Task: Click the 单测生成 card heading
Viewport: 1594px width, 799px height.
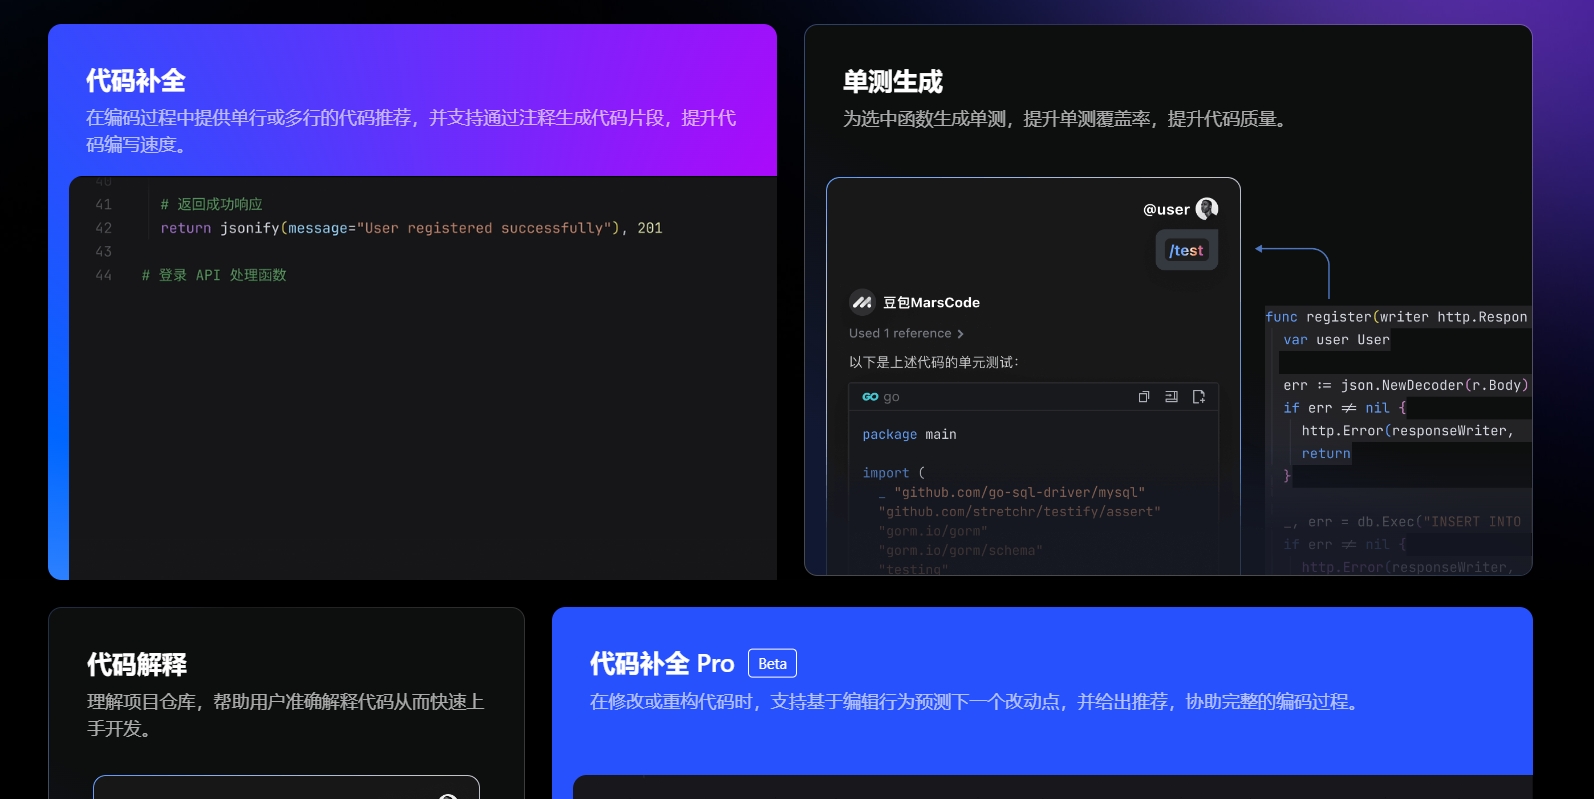Action: click(x=893, y=82)
